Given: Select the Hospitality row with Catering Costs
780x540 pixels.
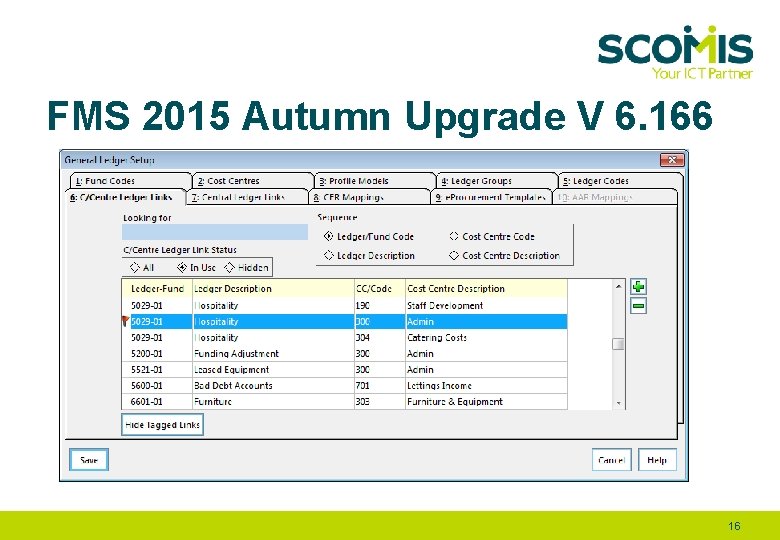Looking at the screenshot, I should 345,337.
